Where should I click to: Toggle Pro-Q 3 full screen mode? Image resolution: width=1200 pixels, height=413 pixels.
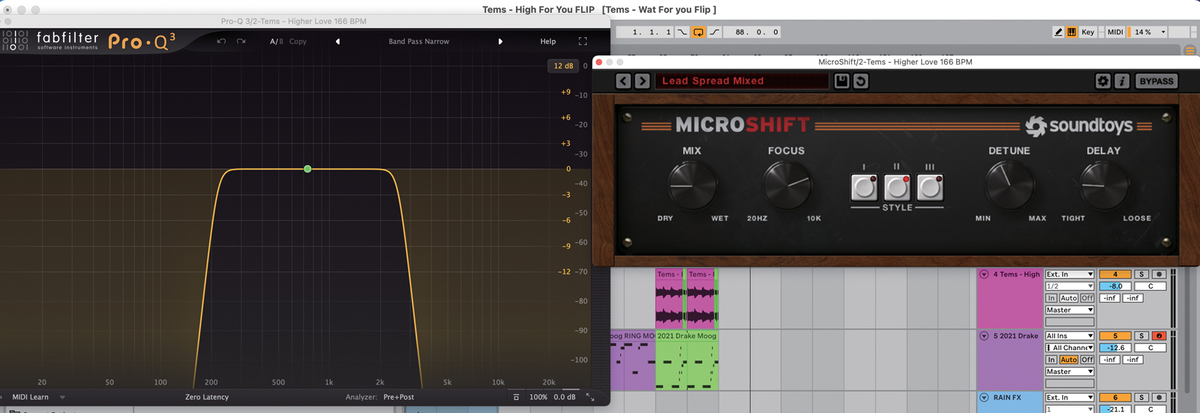[x=583, y=41]
